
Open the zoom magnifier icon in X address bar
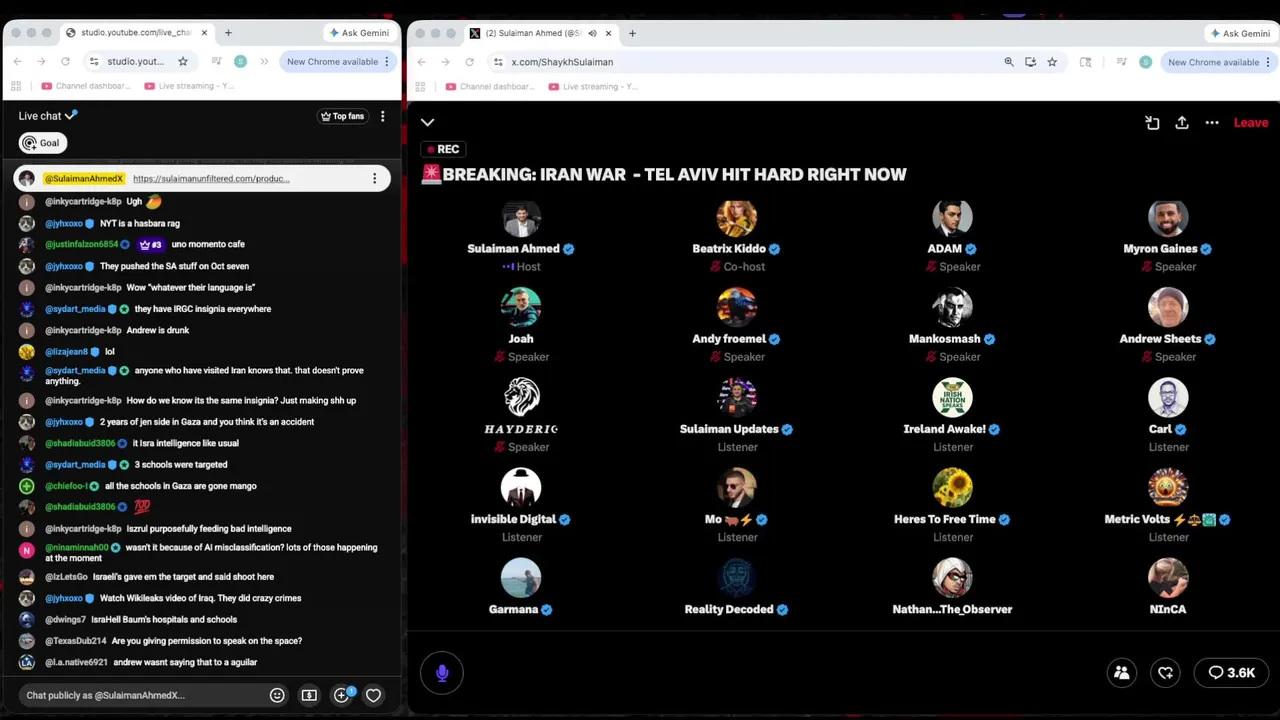[x=1009, y=62]
